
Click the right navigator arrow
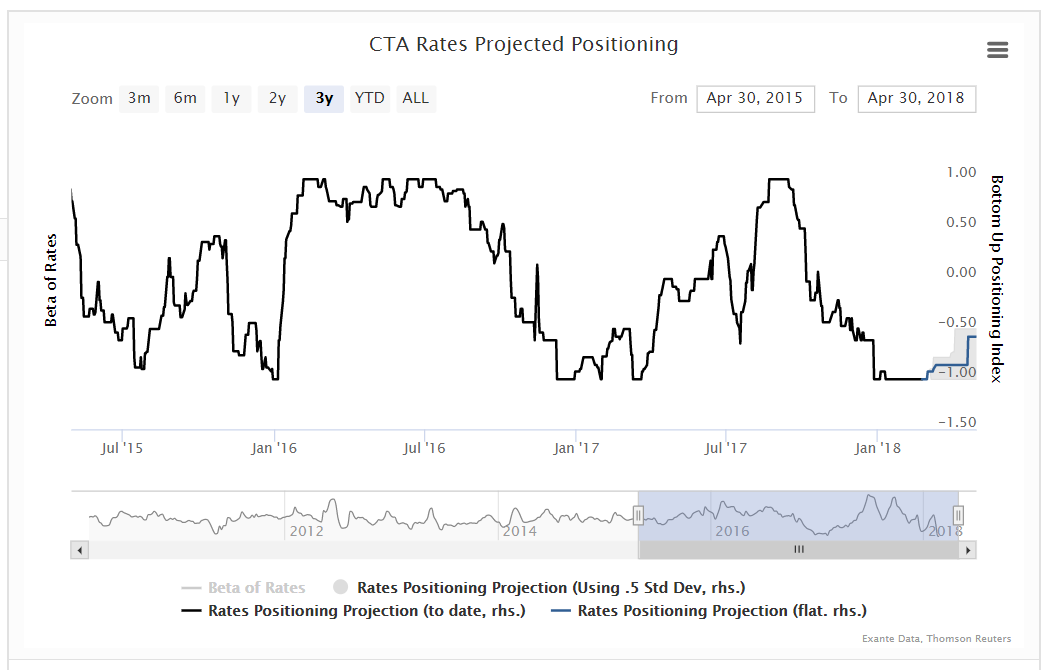coord(968,549)
